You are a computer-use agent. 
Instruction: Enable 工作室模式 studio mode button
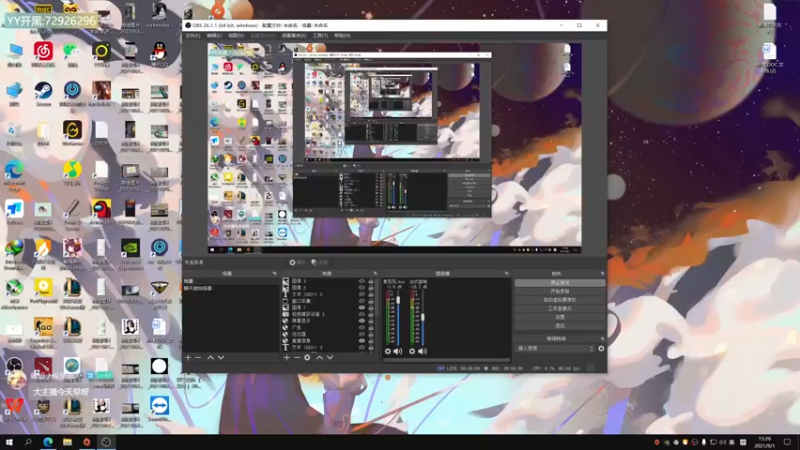pyautogui.click(x=560, y=309)
